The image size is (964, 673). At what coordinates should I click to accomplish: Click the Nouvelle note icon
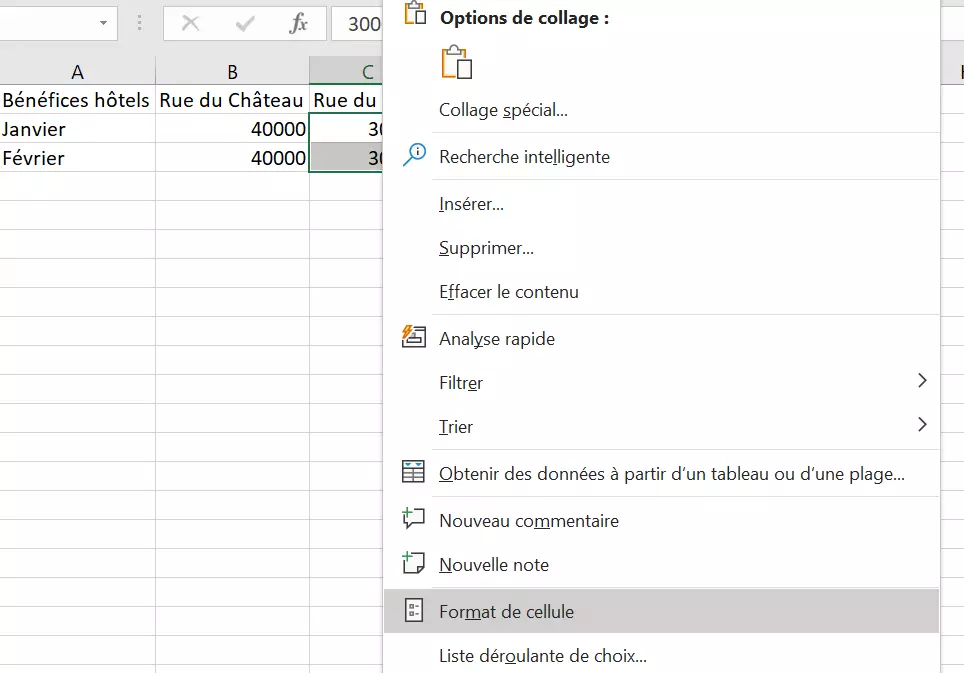tap(413, 563)
